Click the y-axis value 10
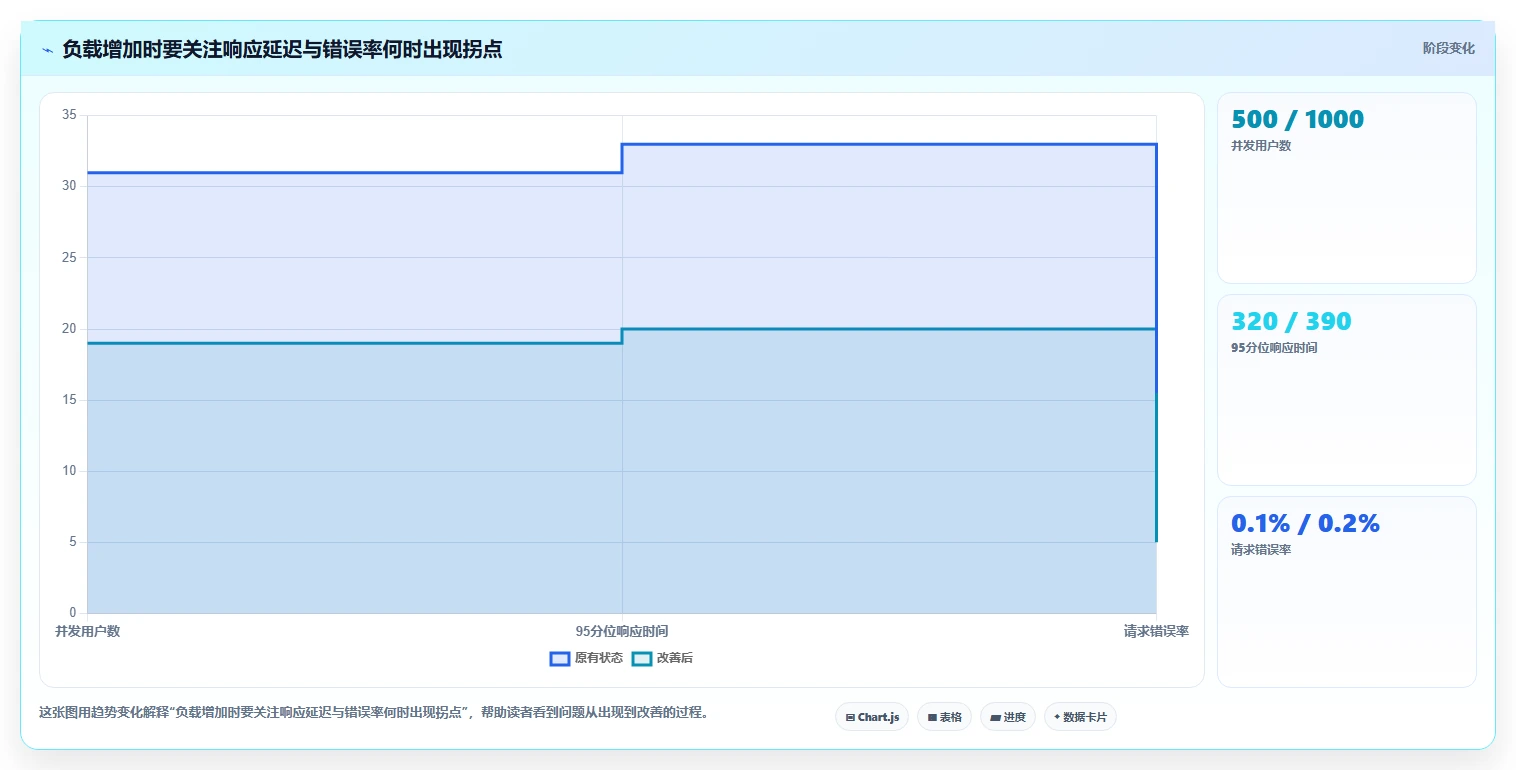The width and height of the screenshot is (1516, 770). (69, 471)
